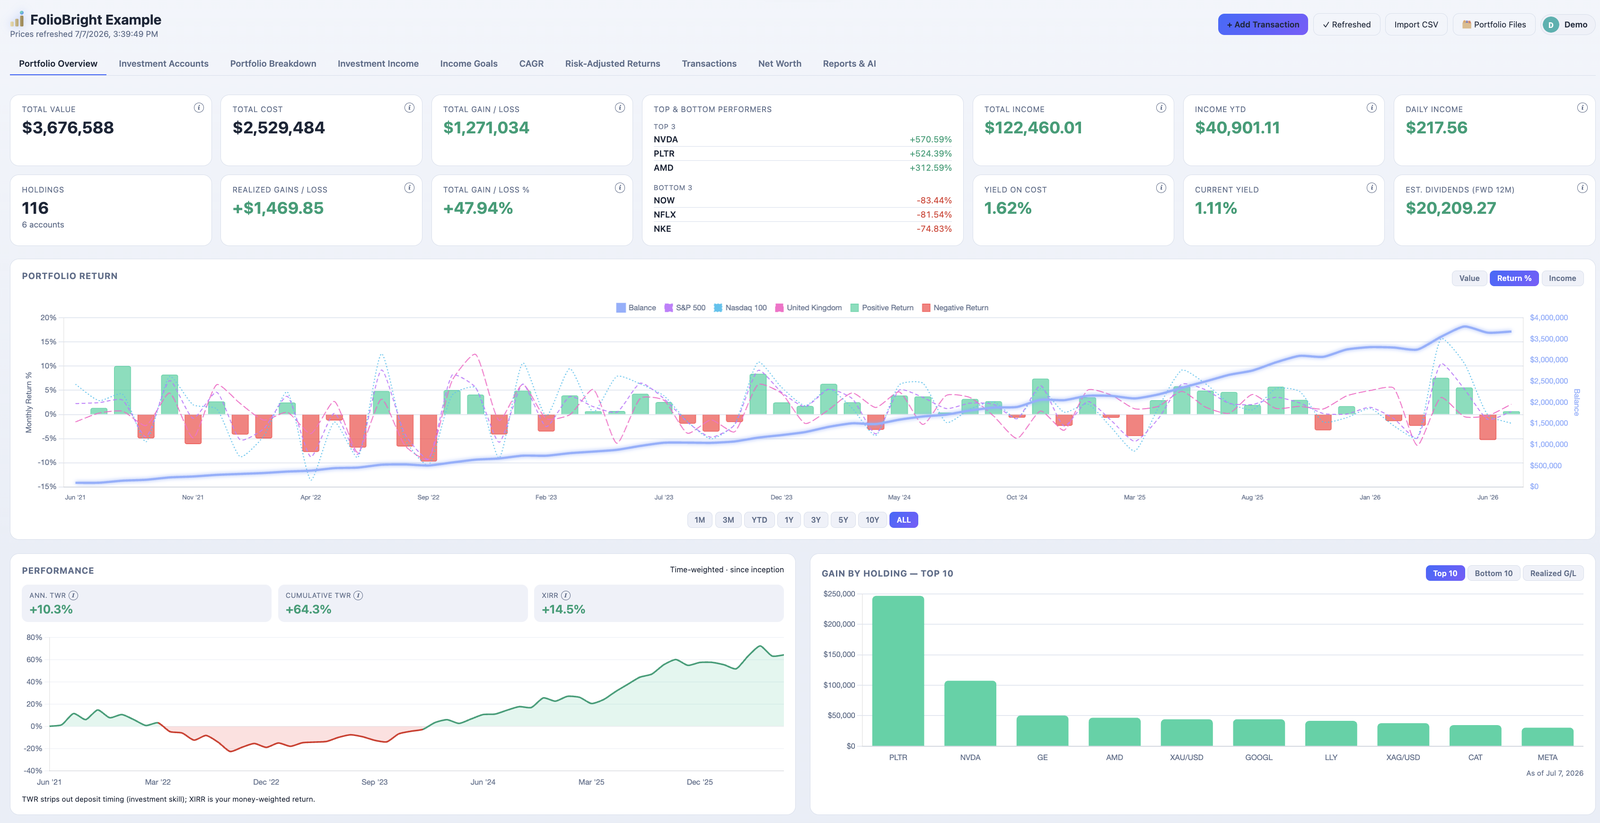
Task: Click the NFLX bottom performer row
Action: (x=802, y=215)
